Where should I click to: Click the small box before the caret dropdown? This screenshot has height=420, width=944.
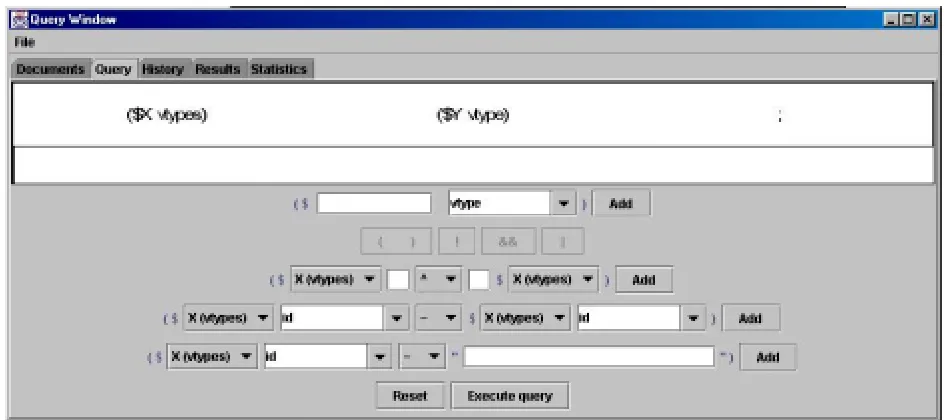[398, 280]
